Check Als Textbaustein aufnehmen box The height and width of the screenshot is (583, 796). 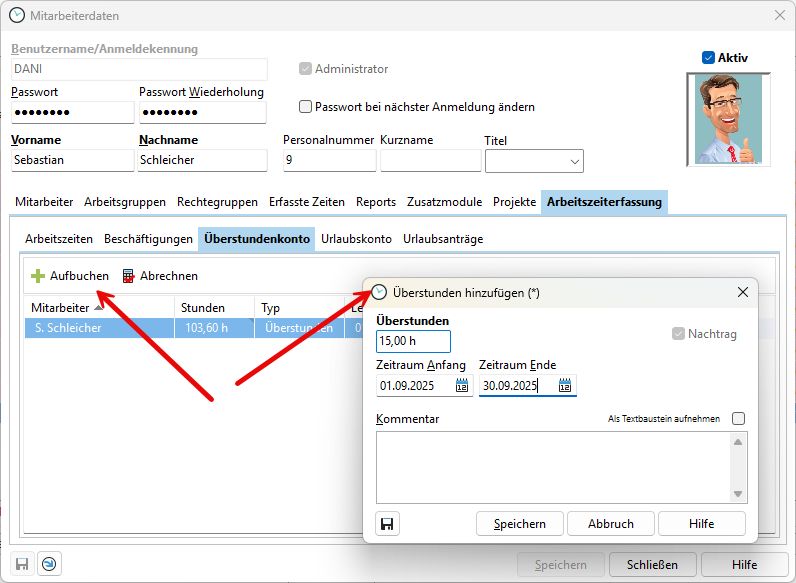[x=738, y=419]
